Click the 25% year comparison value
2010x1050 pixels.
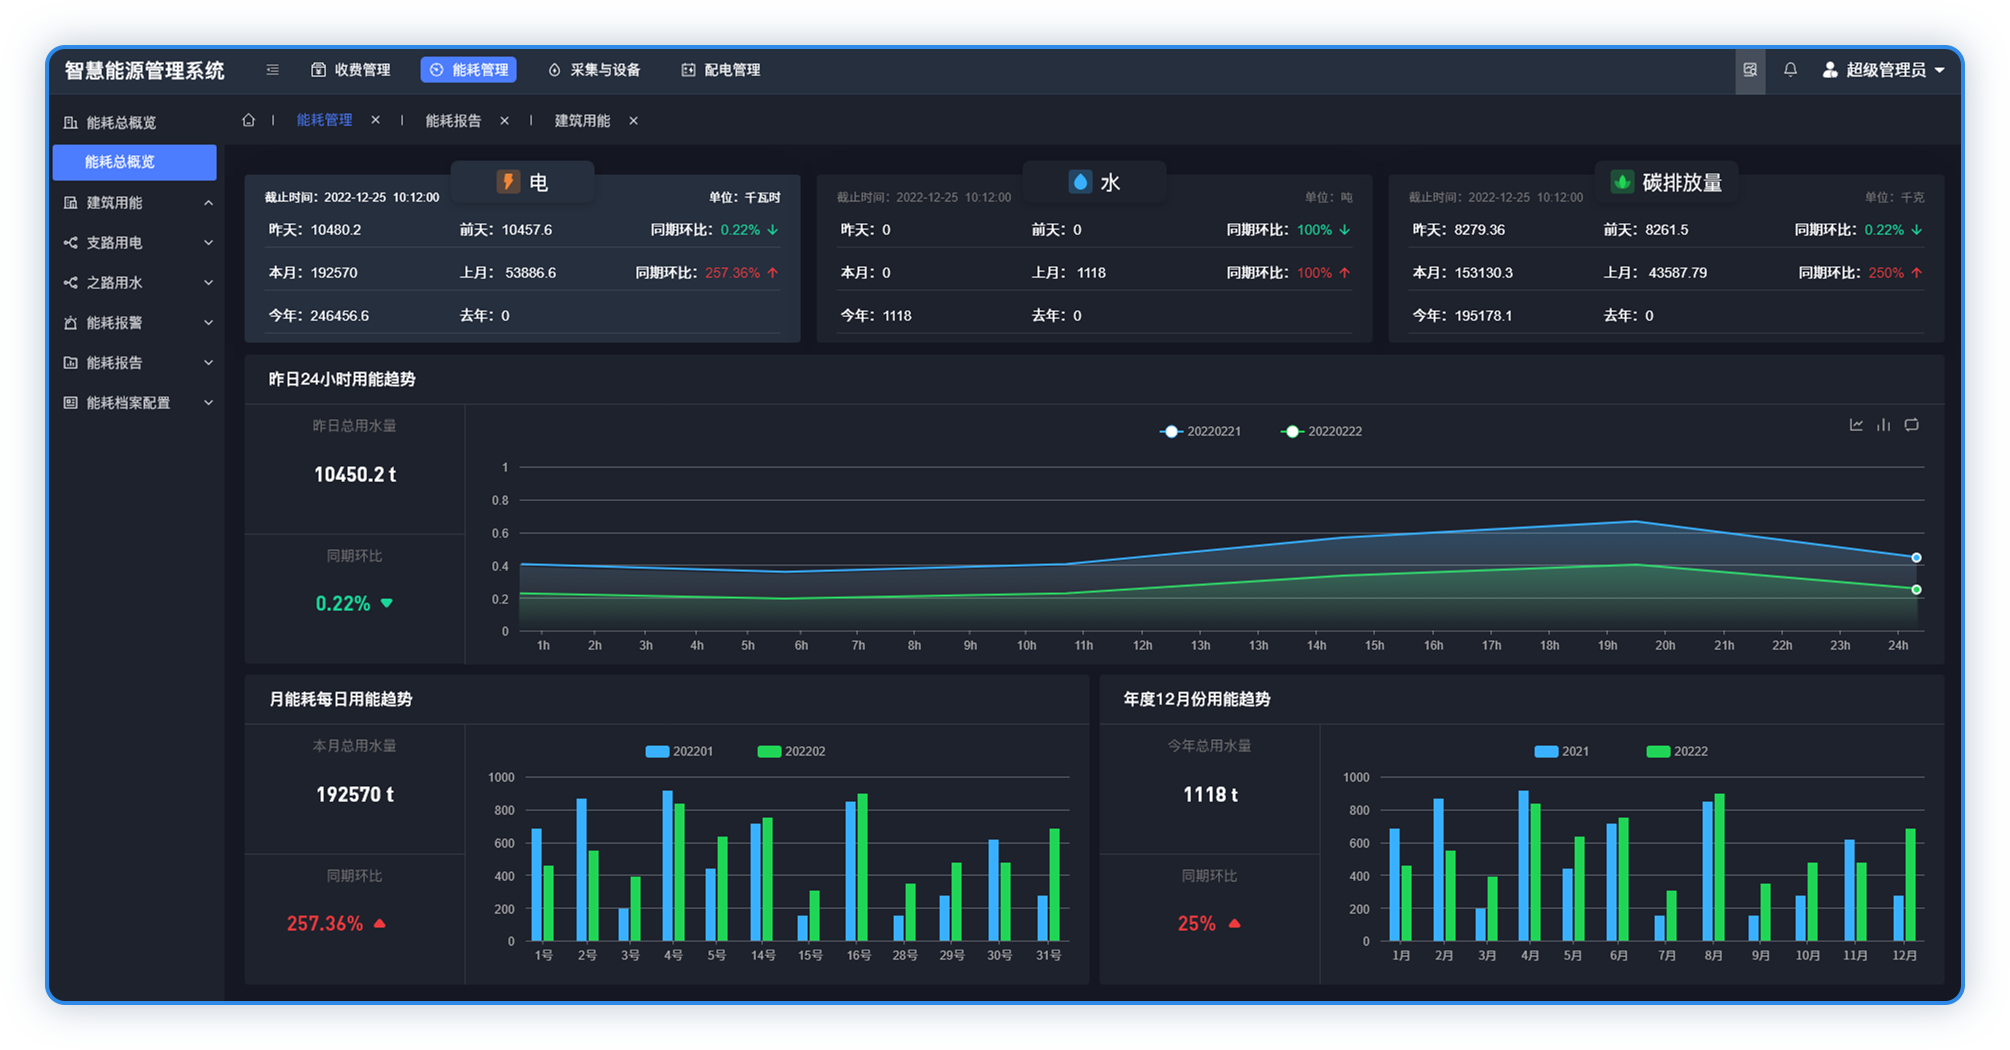point(1197,923)
